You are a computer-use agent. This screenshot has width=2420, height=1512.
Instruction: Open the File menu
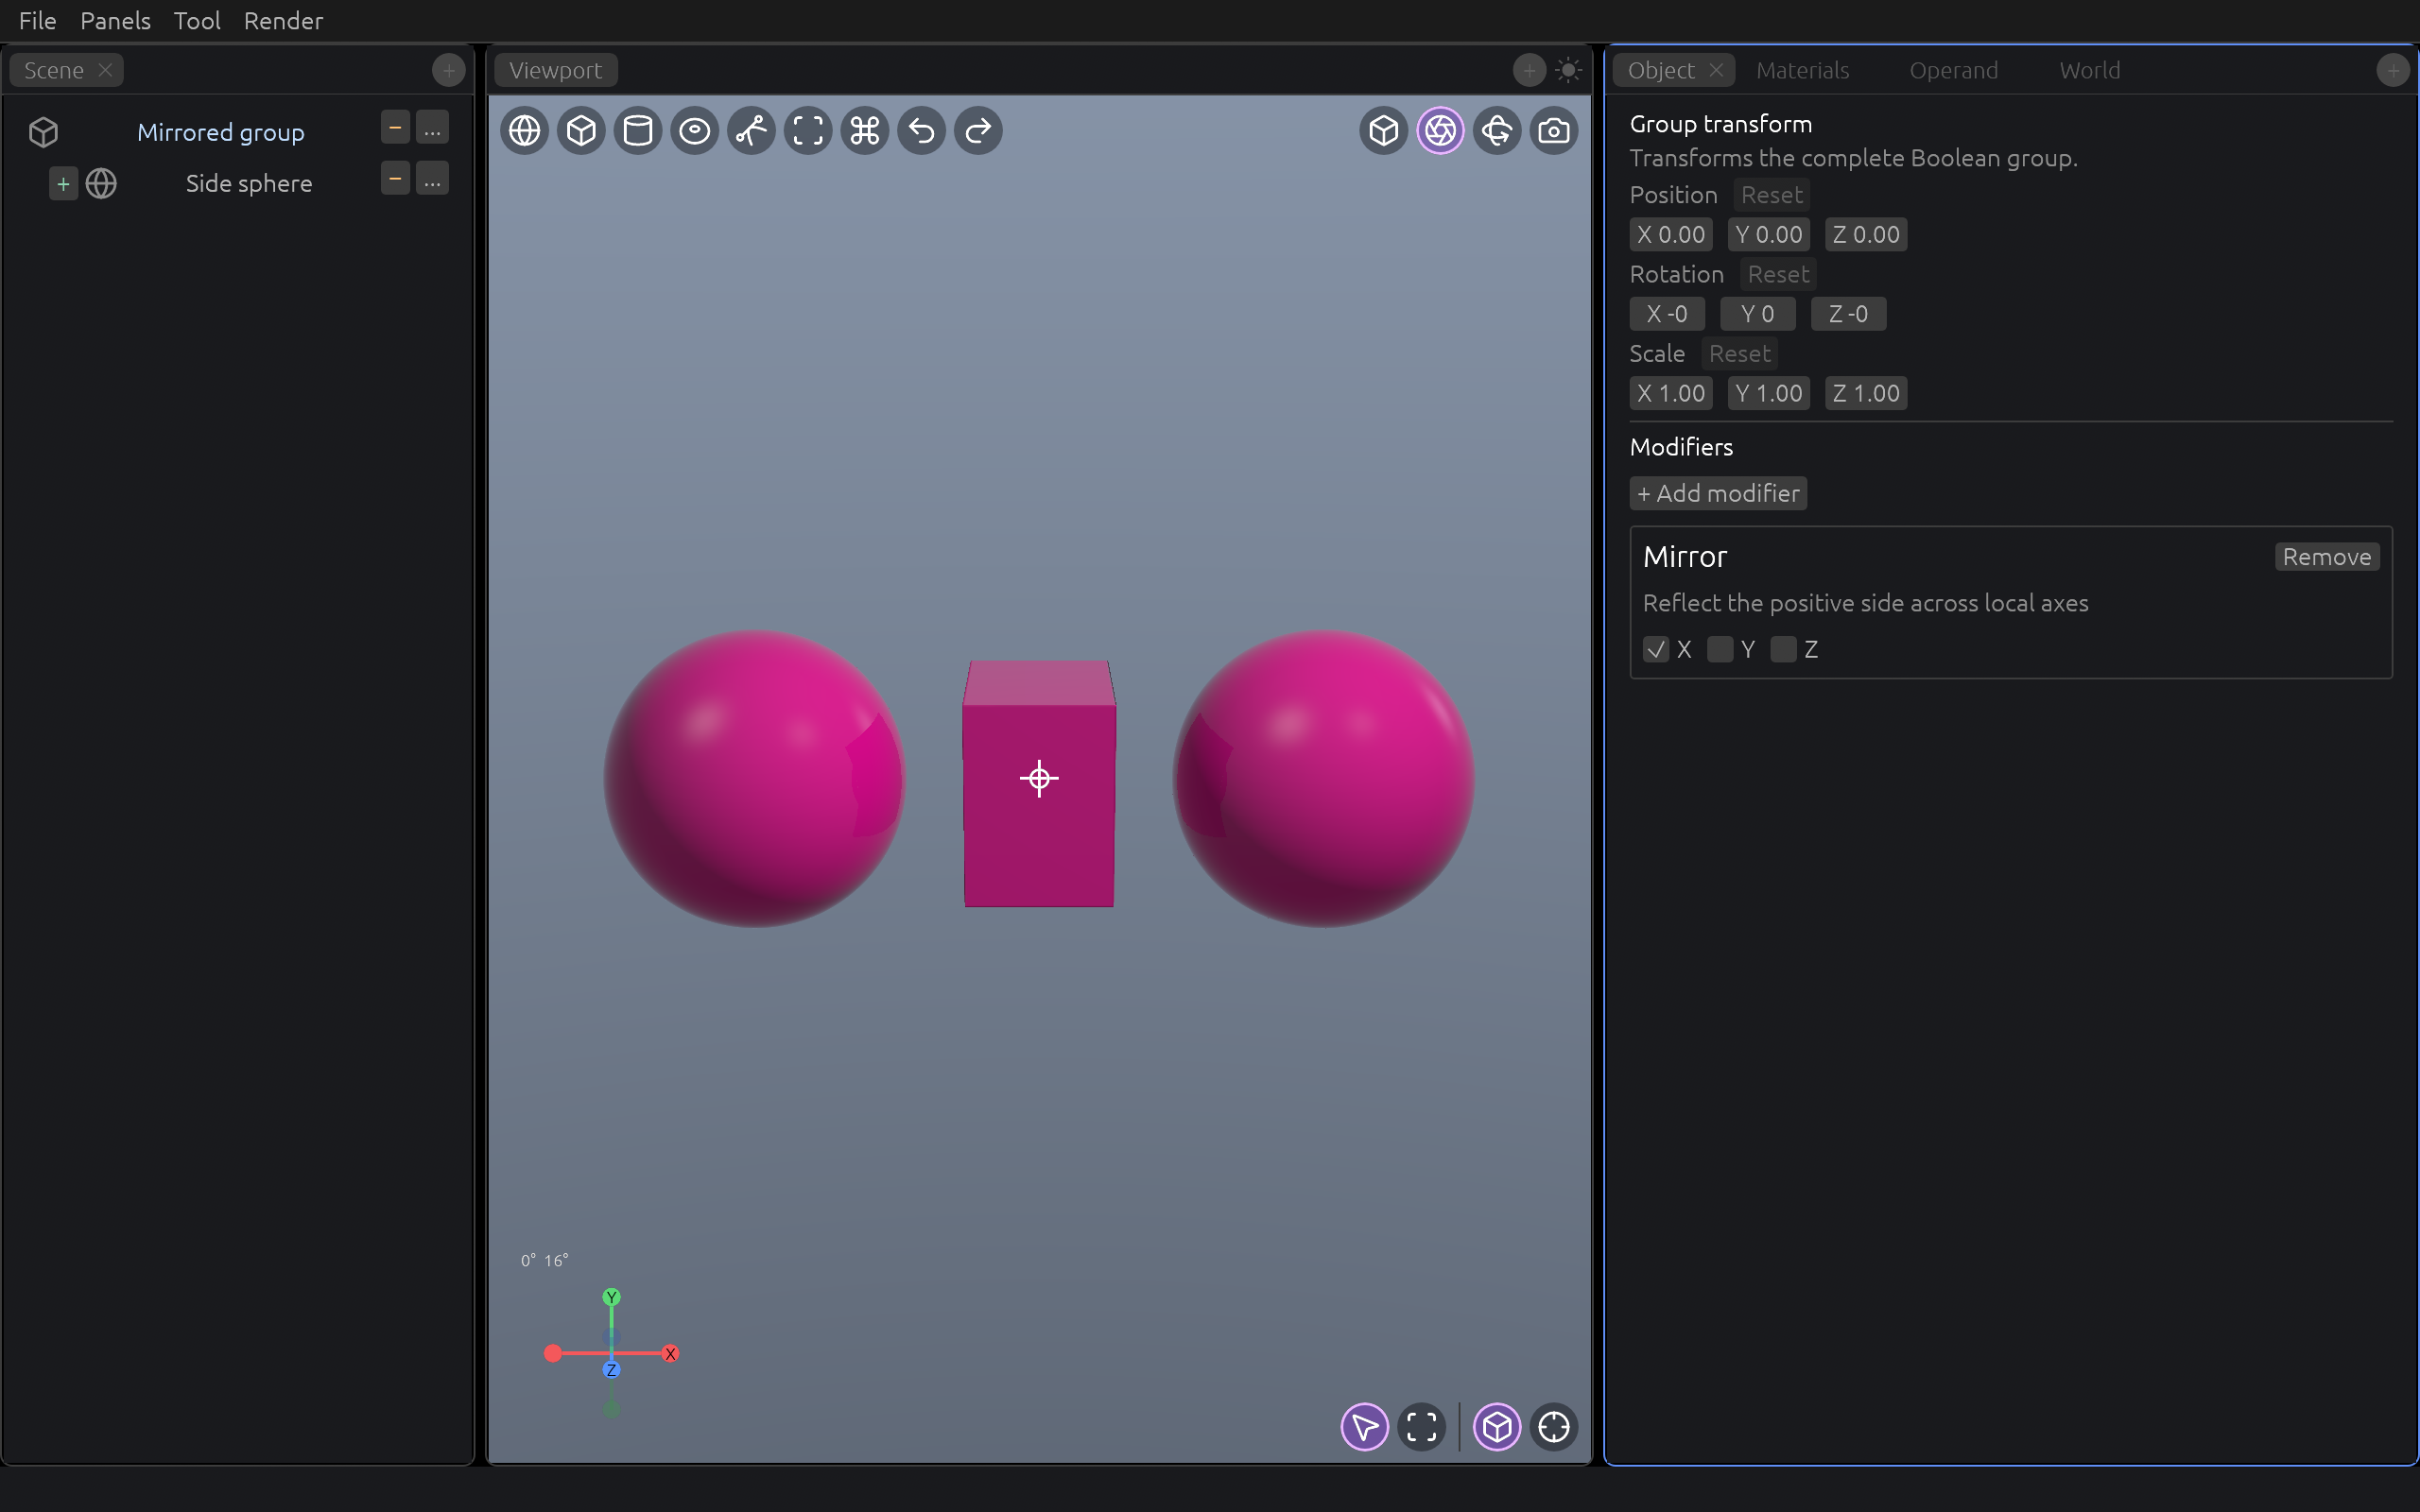(38, 21)
